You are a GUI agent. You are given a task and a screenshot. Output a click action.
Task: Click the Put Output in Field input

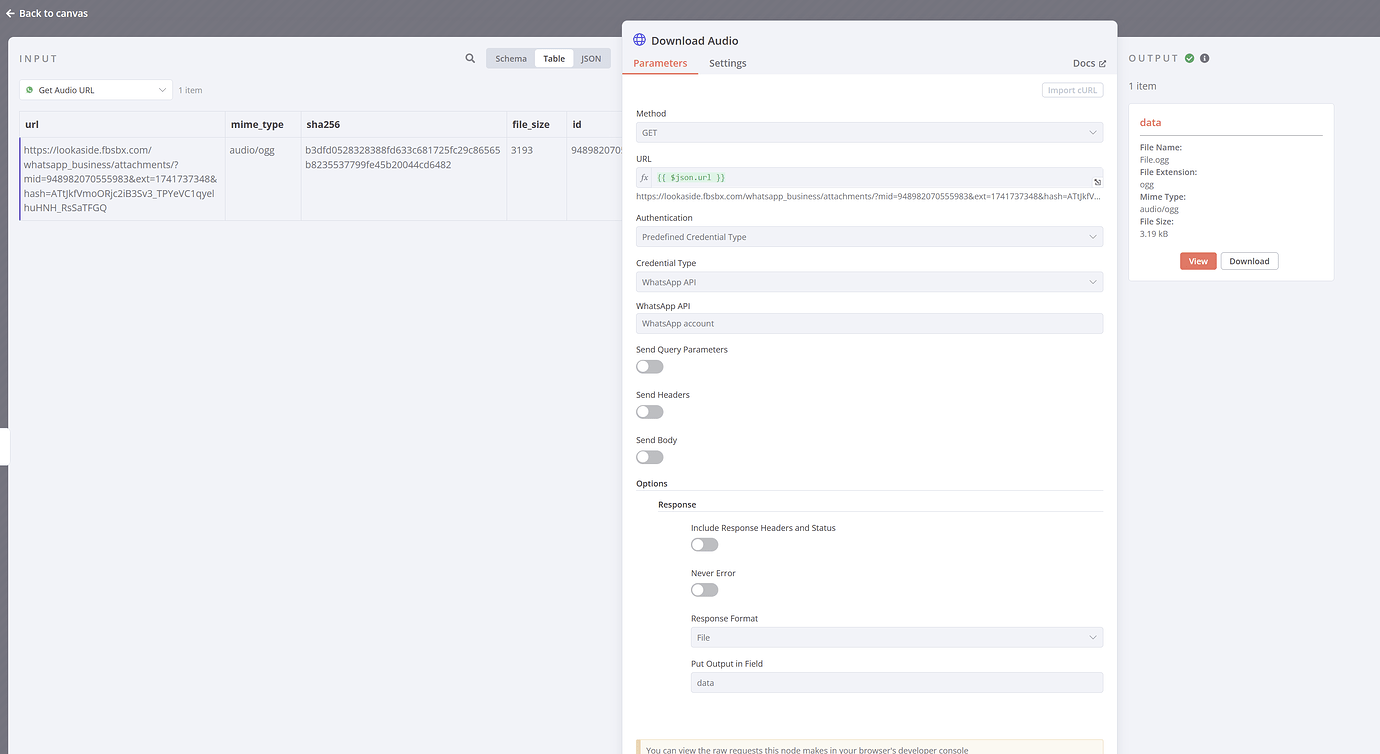click(x=896, y=683)
